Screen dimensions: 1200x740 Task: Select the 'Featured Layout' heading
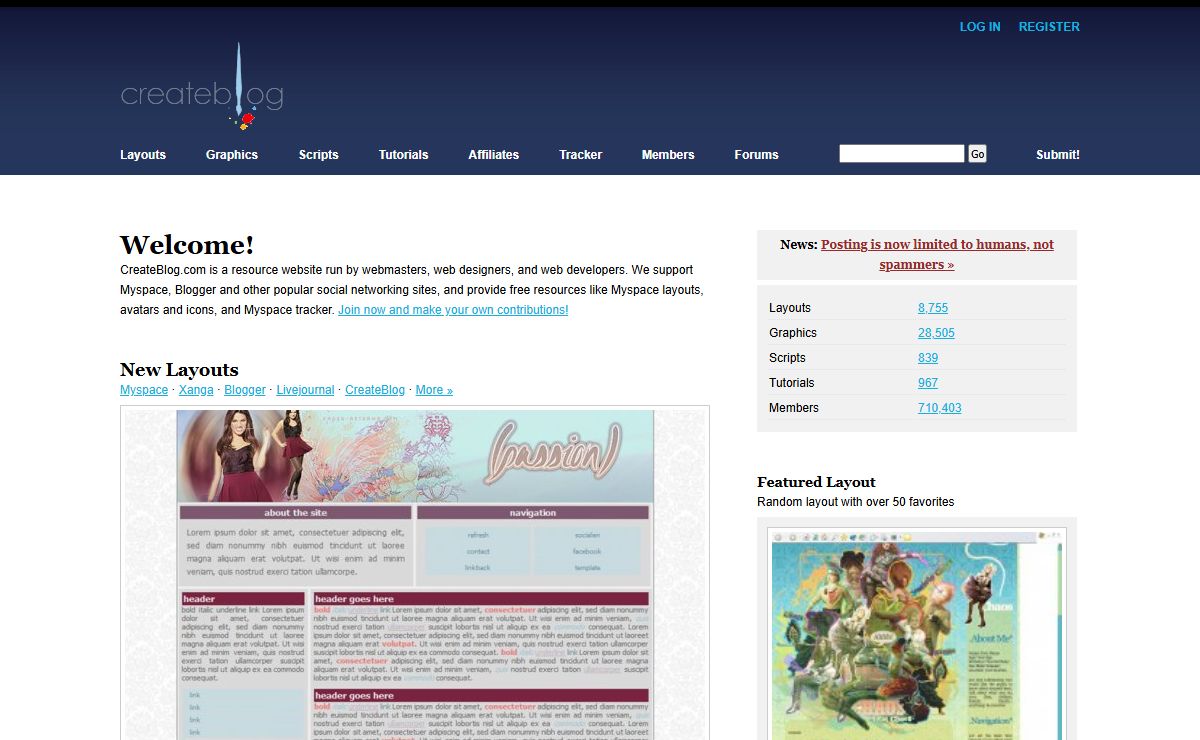click(x=816, y=482)
